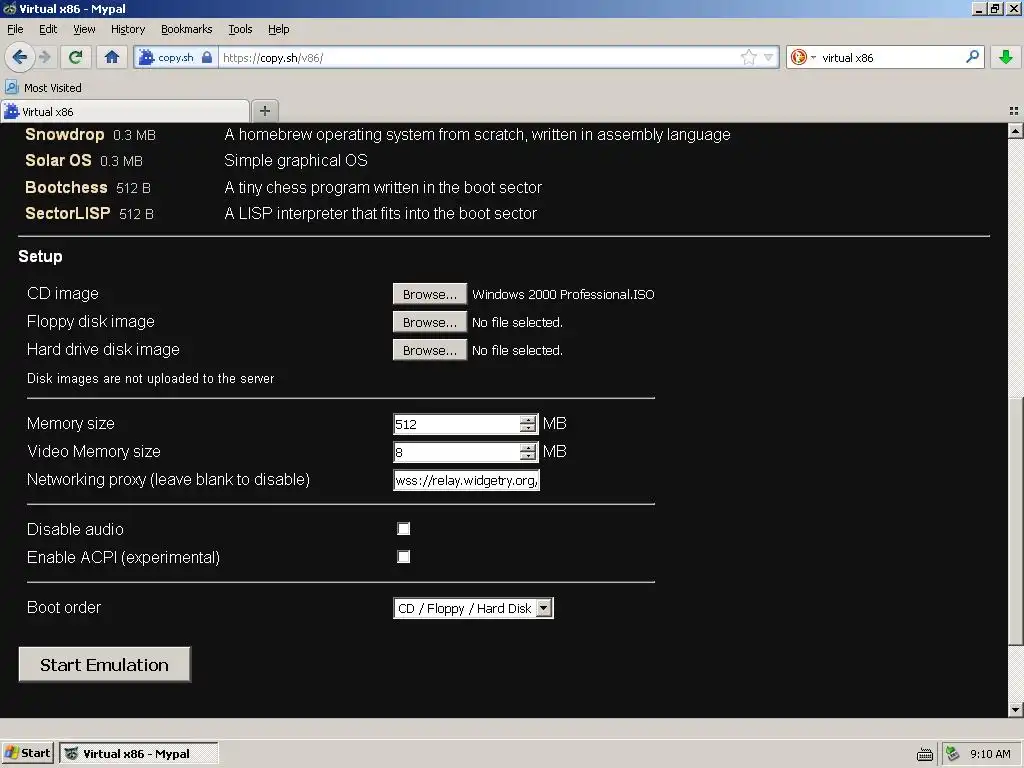This screenshot has width=1024, height=768.
Task: Click the forward navigation arrow
Action: 45,57
